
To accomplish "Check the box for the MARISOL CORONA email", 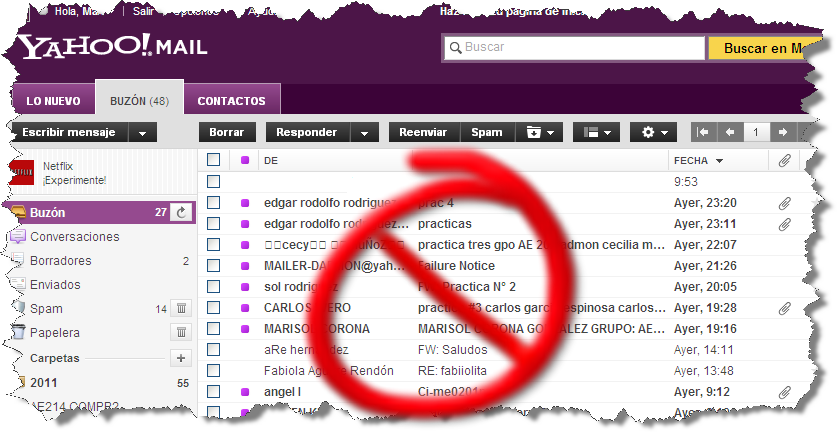I will 214,328.
